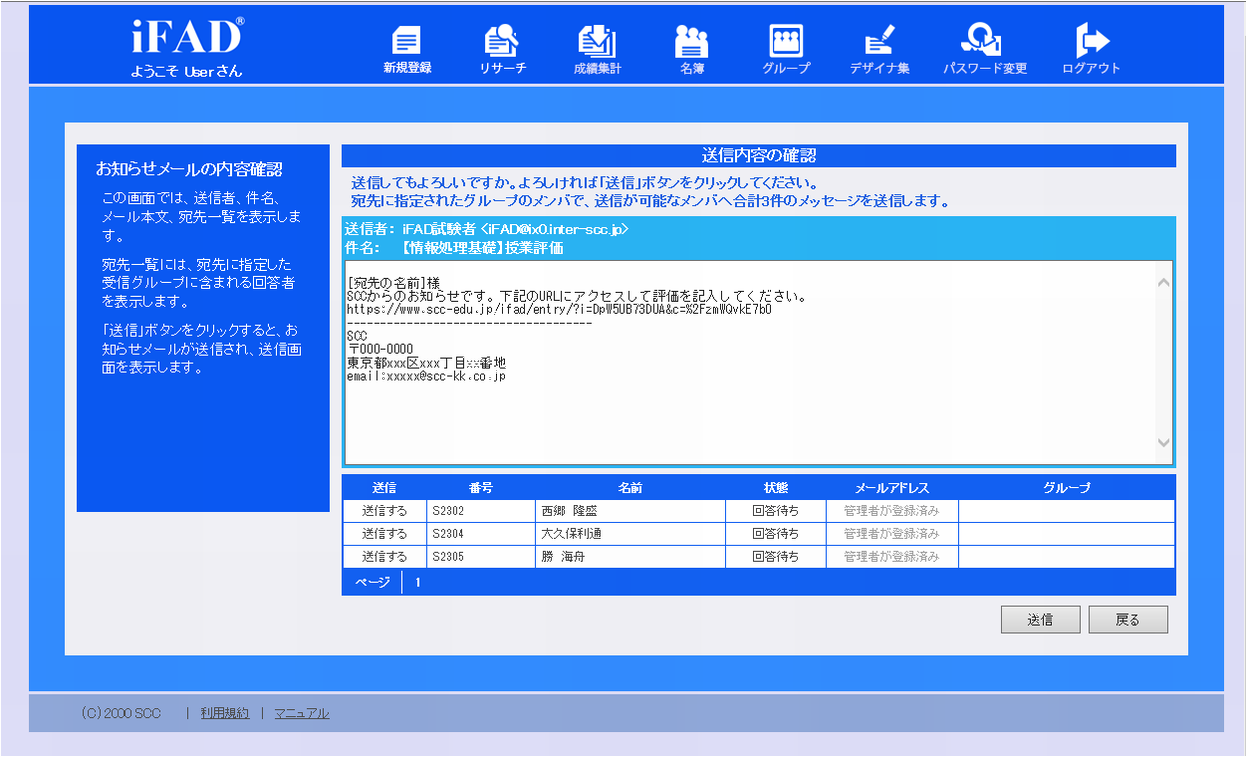This screenshot has height=757, width=1247.
Task: Click the 番号 column header
Action: [x=481, y=488]
